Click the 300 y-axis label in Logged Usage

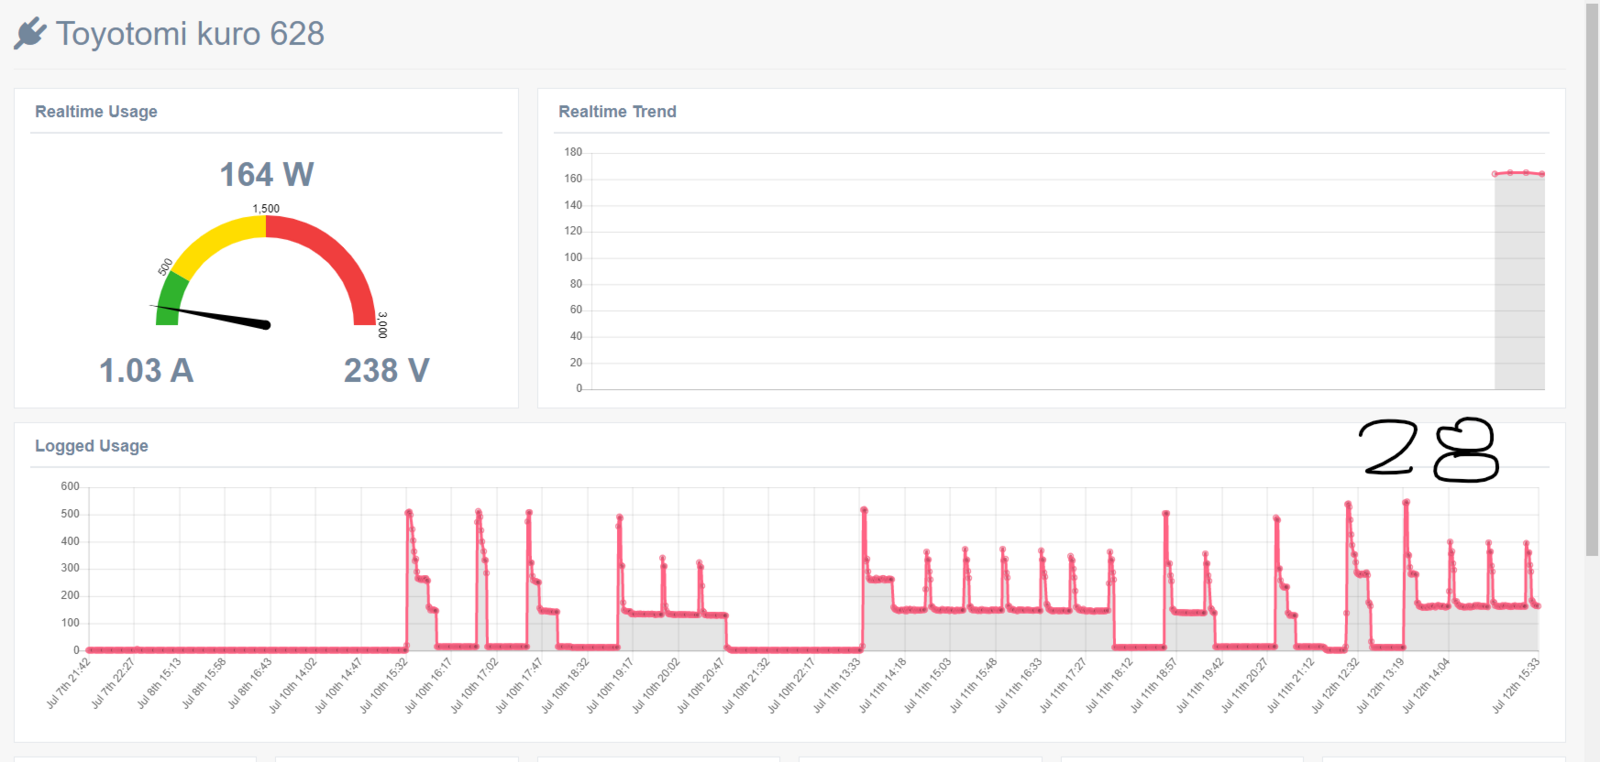70,568
